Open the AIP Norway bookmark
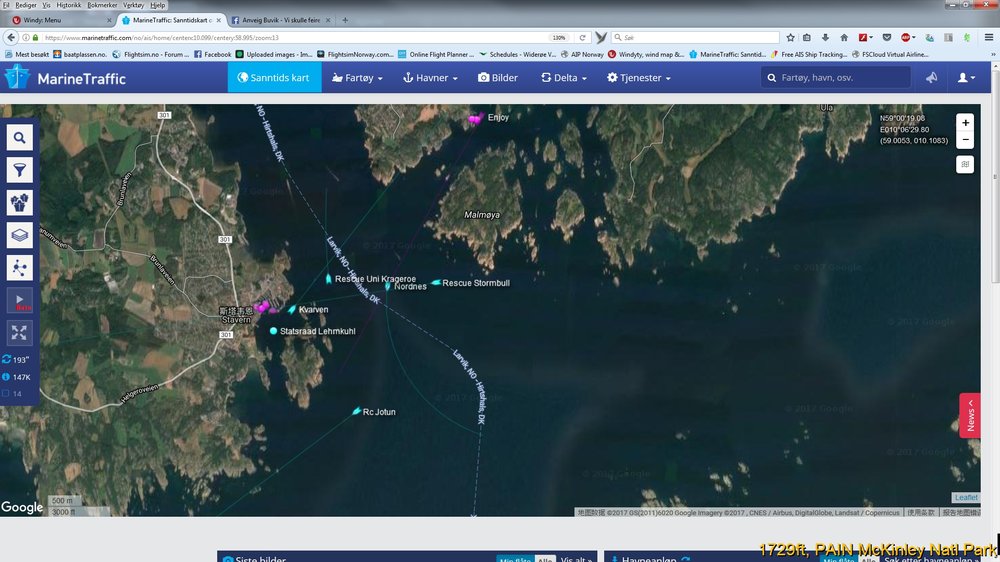Screen dimensions: 1000x562 tap(582, 54)
